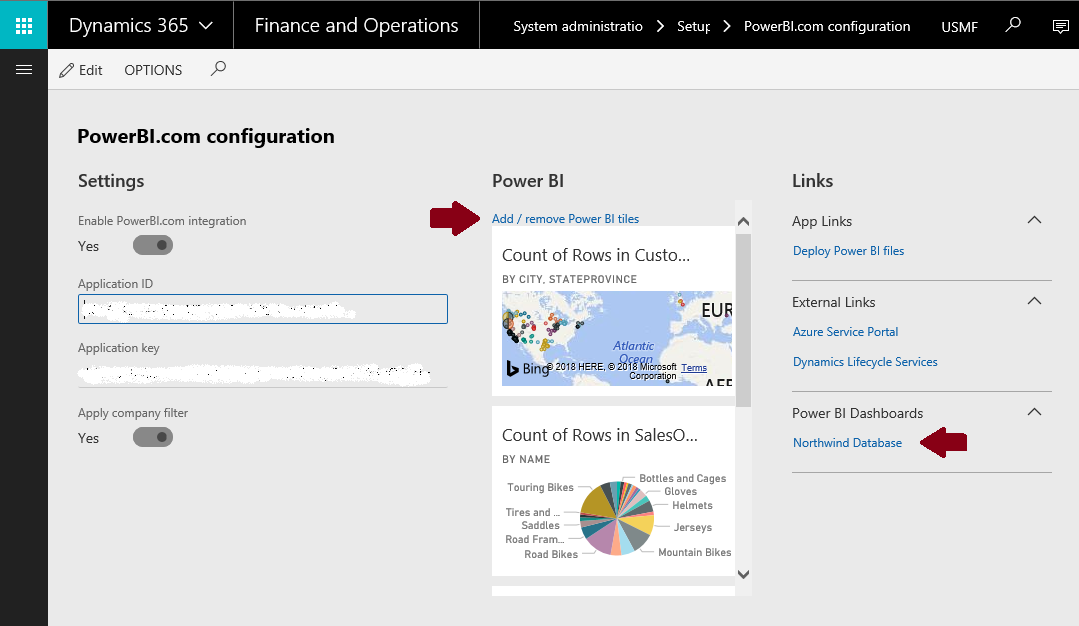Image resolution: width=1079 pixels, height=626 pixels.
Task: Expand the navigation pane hamburger icon
Action: (24, 69)
